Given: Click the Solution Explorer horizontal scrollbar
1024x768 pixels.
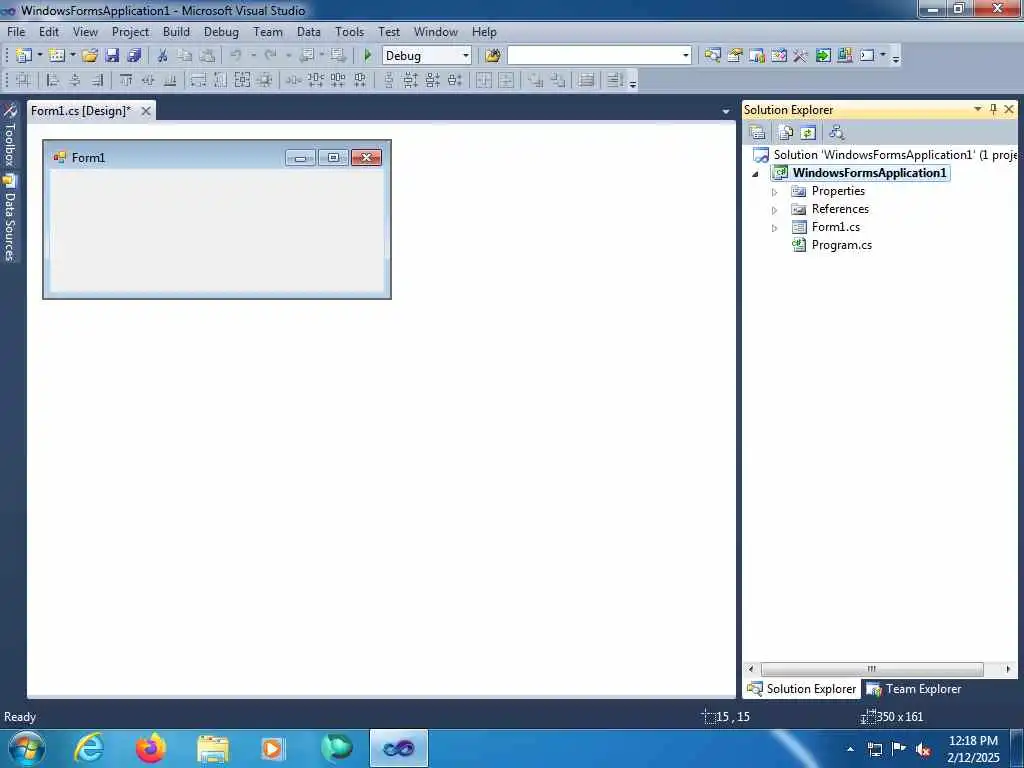Looking at the screenshot, I should (872, 669).
